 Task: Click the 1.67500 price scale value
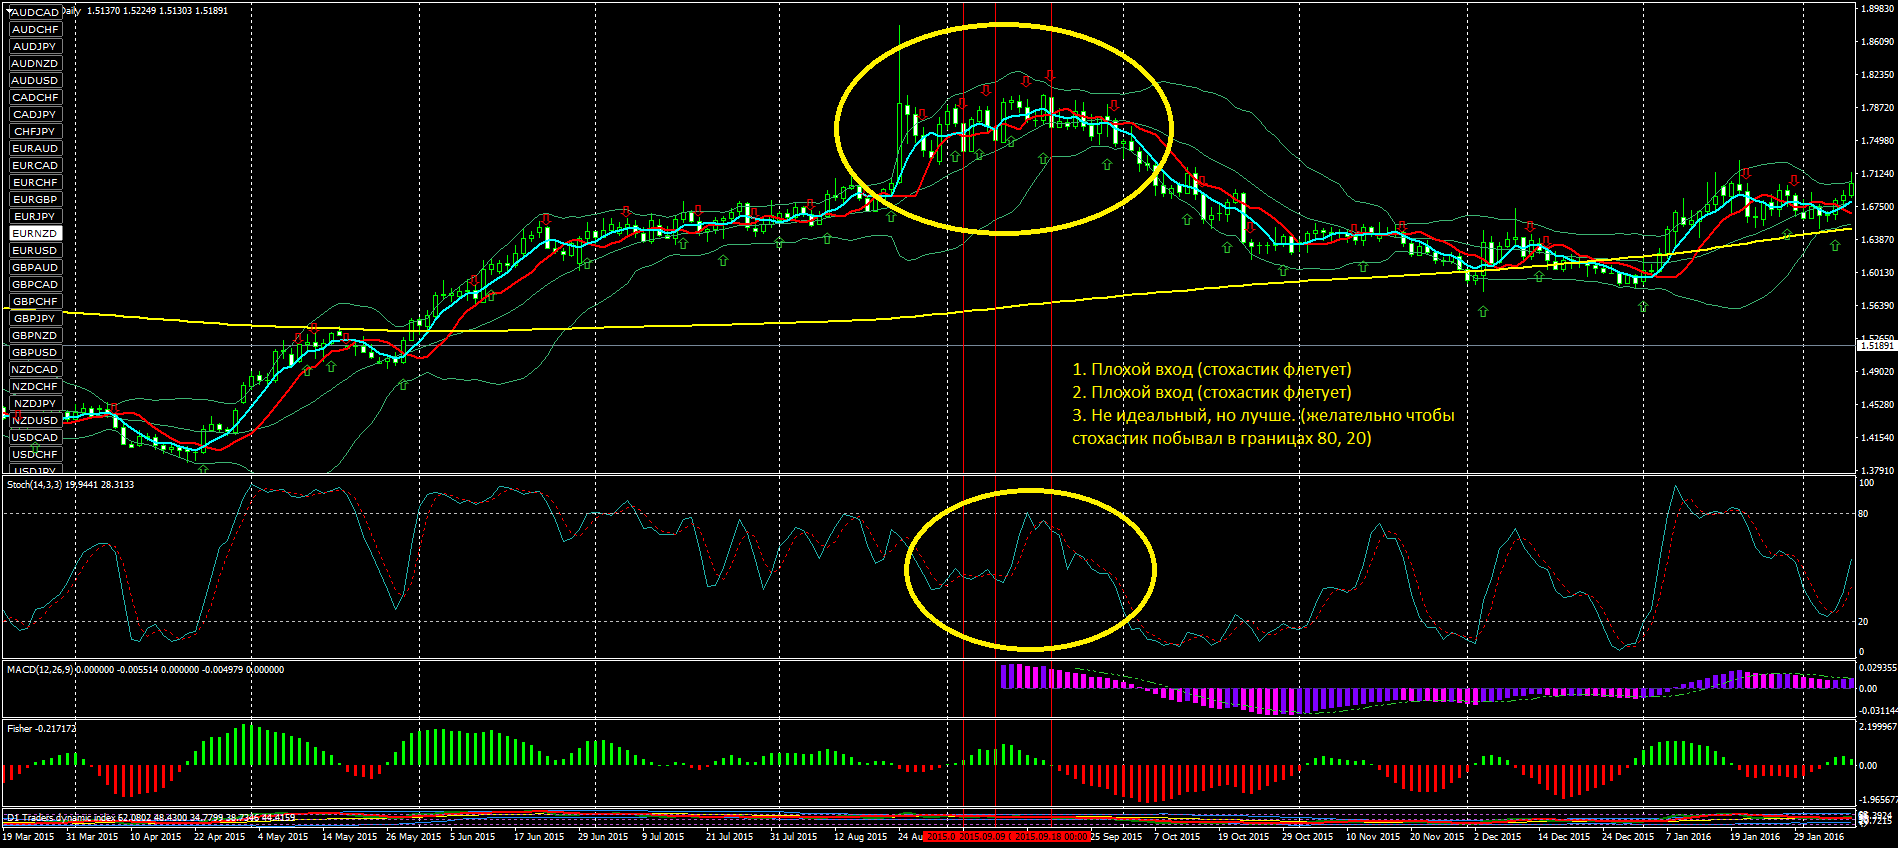pos(1877,207)
